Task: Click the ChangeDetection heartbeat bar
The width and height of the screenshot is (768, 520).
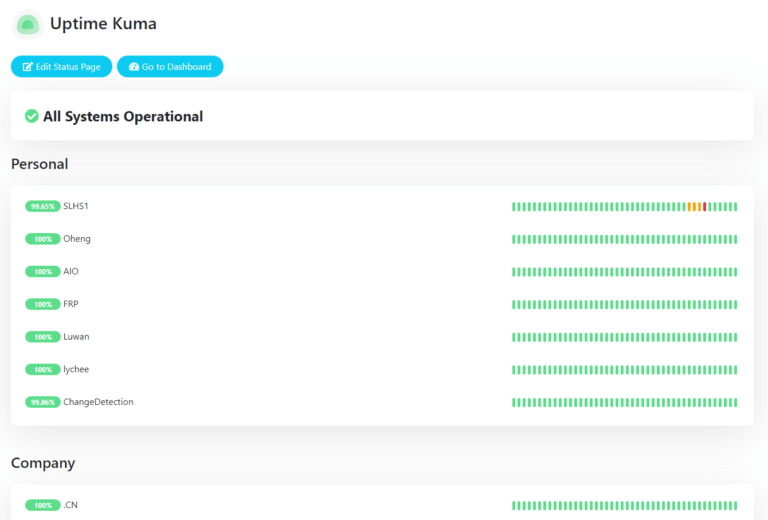Action: click(624, 402)
